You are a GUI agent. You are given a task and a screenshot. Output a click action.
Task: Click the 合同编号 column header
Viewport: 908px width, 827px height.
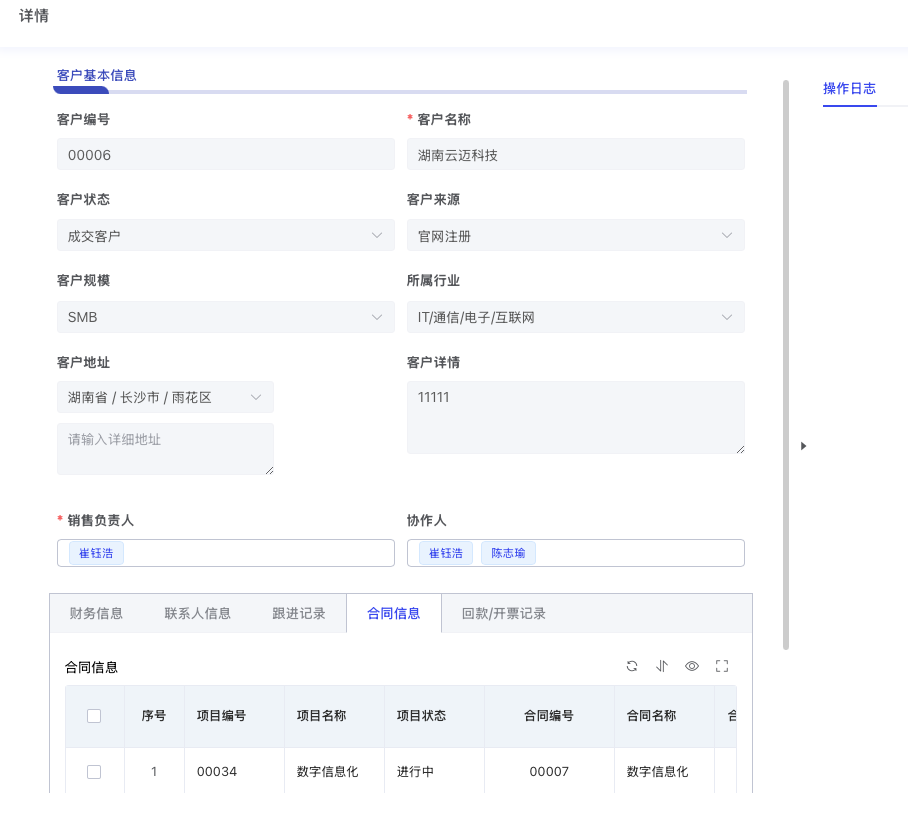coord(549,716)
